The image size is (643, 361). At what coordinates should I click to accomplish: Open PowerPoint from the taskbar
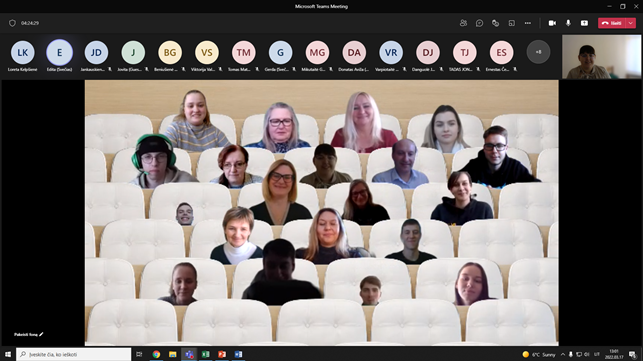pos(222,354)
